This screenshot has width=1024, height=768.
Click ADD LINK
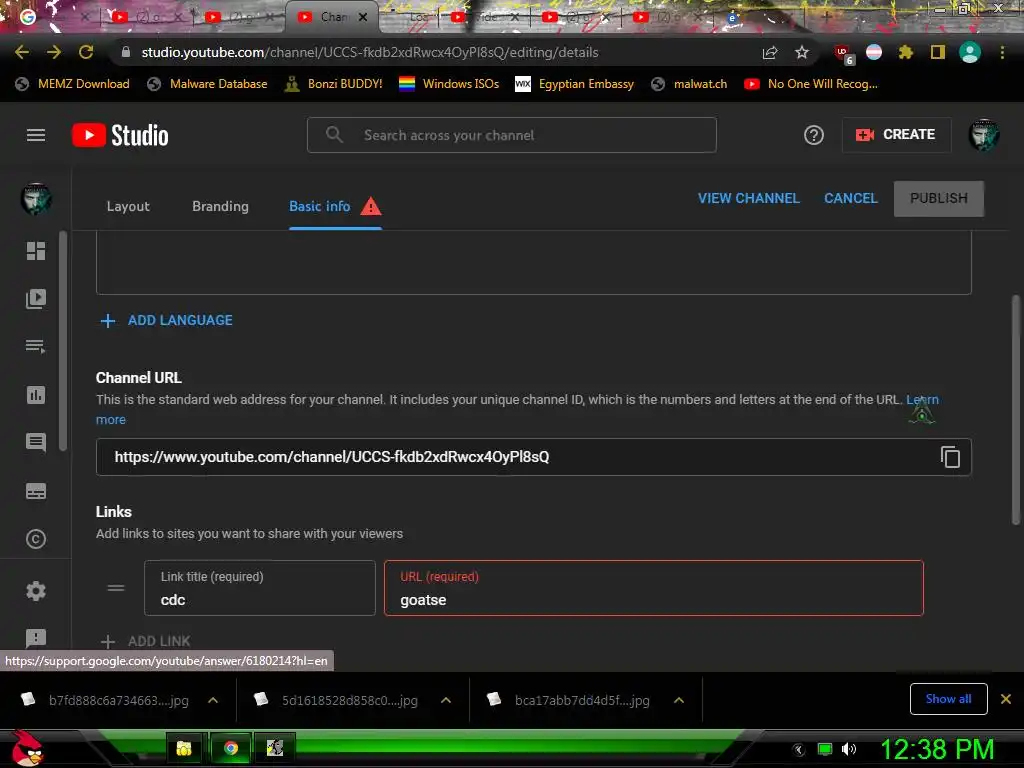point(146,641)
